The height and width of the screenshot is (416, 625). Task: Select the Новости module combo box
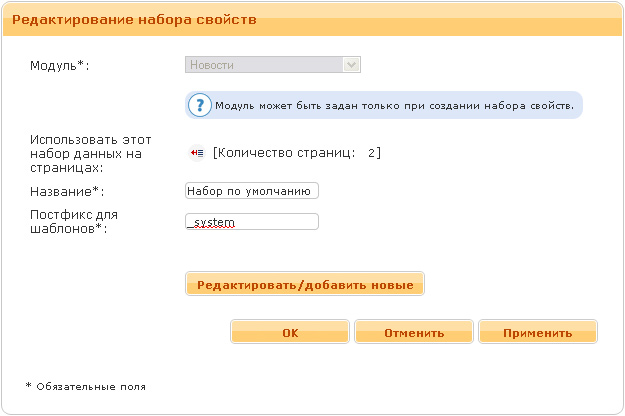[x=264, y=65]
